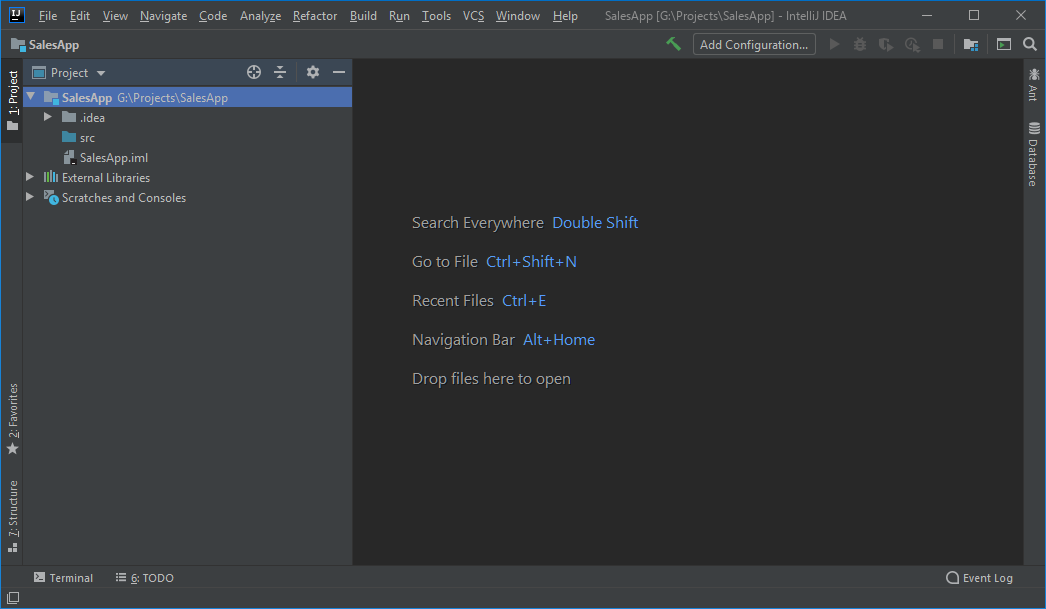
Task: Open the Ant tool window
Action: point(1033,85)
